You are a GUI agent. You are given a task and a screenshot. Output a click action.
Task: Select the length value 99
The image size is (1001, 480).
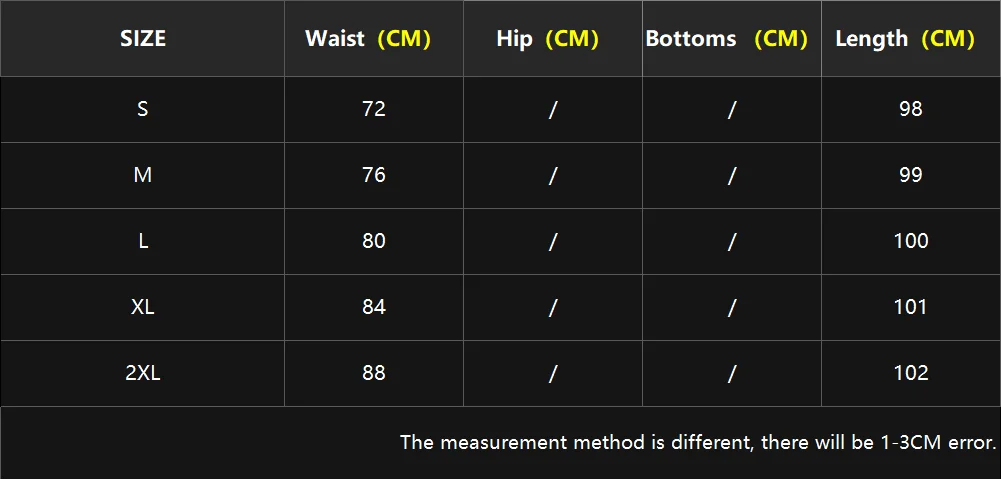tap(911, 175)
